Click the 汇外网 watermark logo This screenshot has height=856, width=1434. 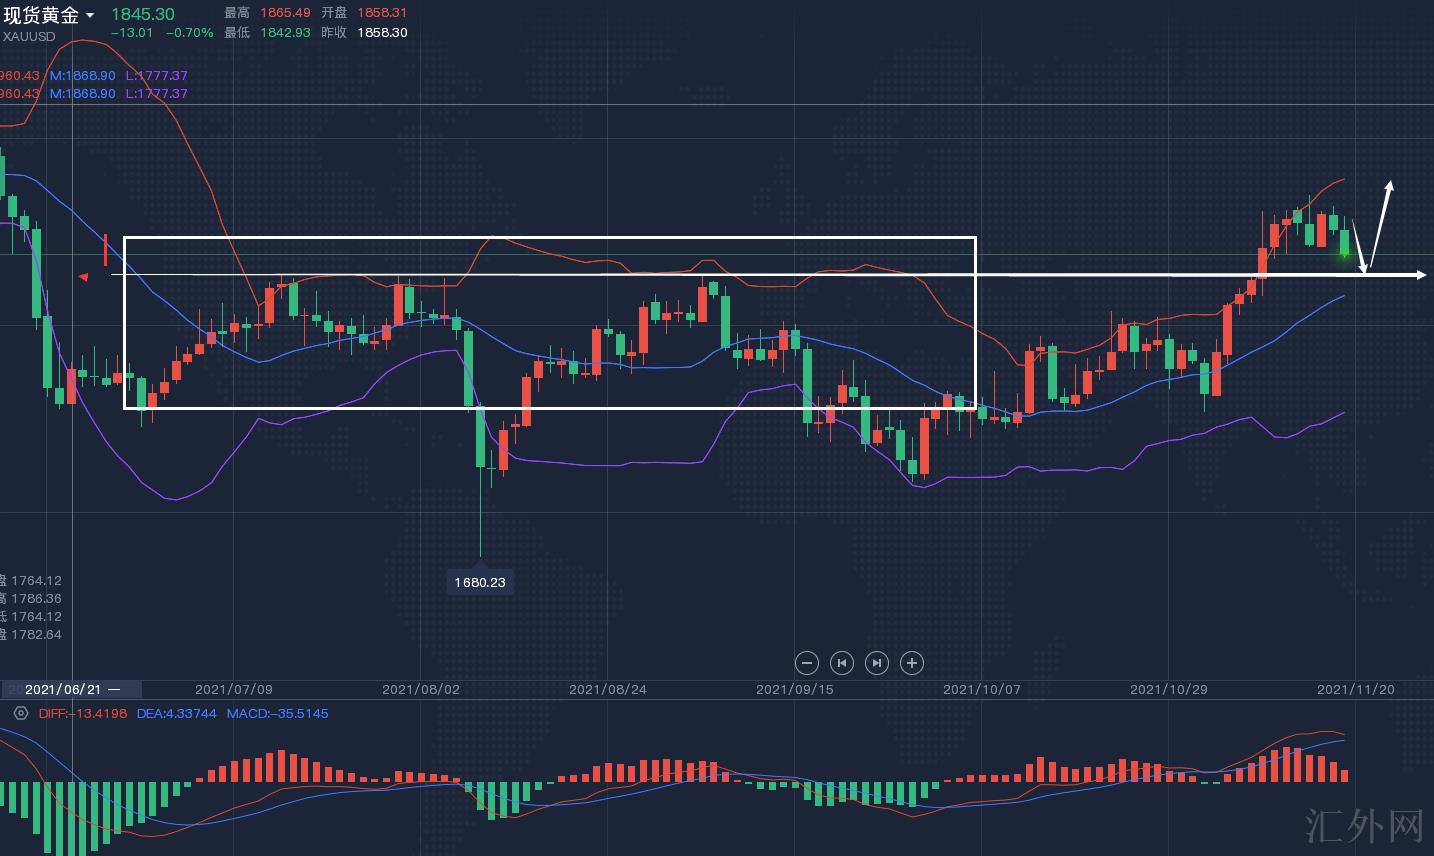pos(1364,825)
